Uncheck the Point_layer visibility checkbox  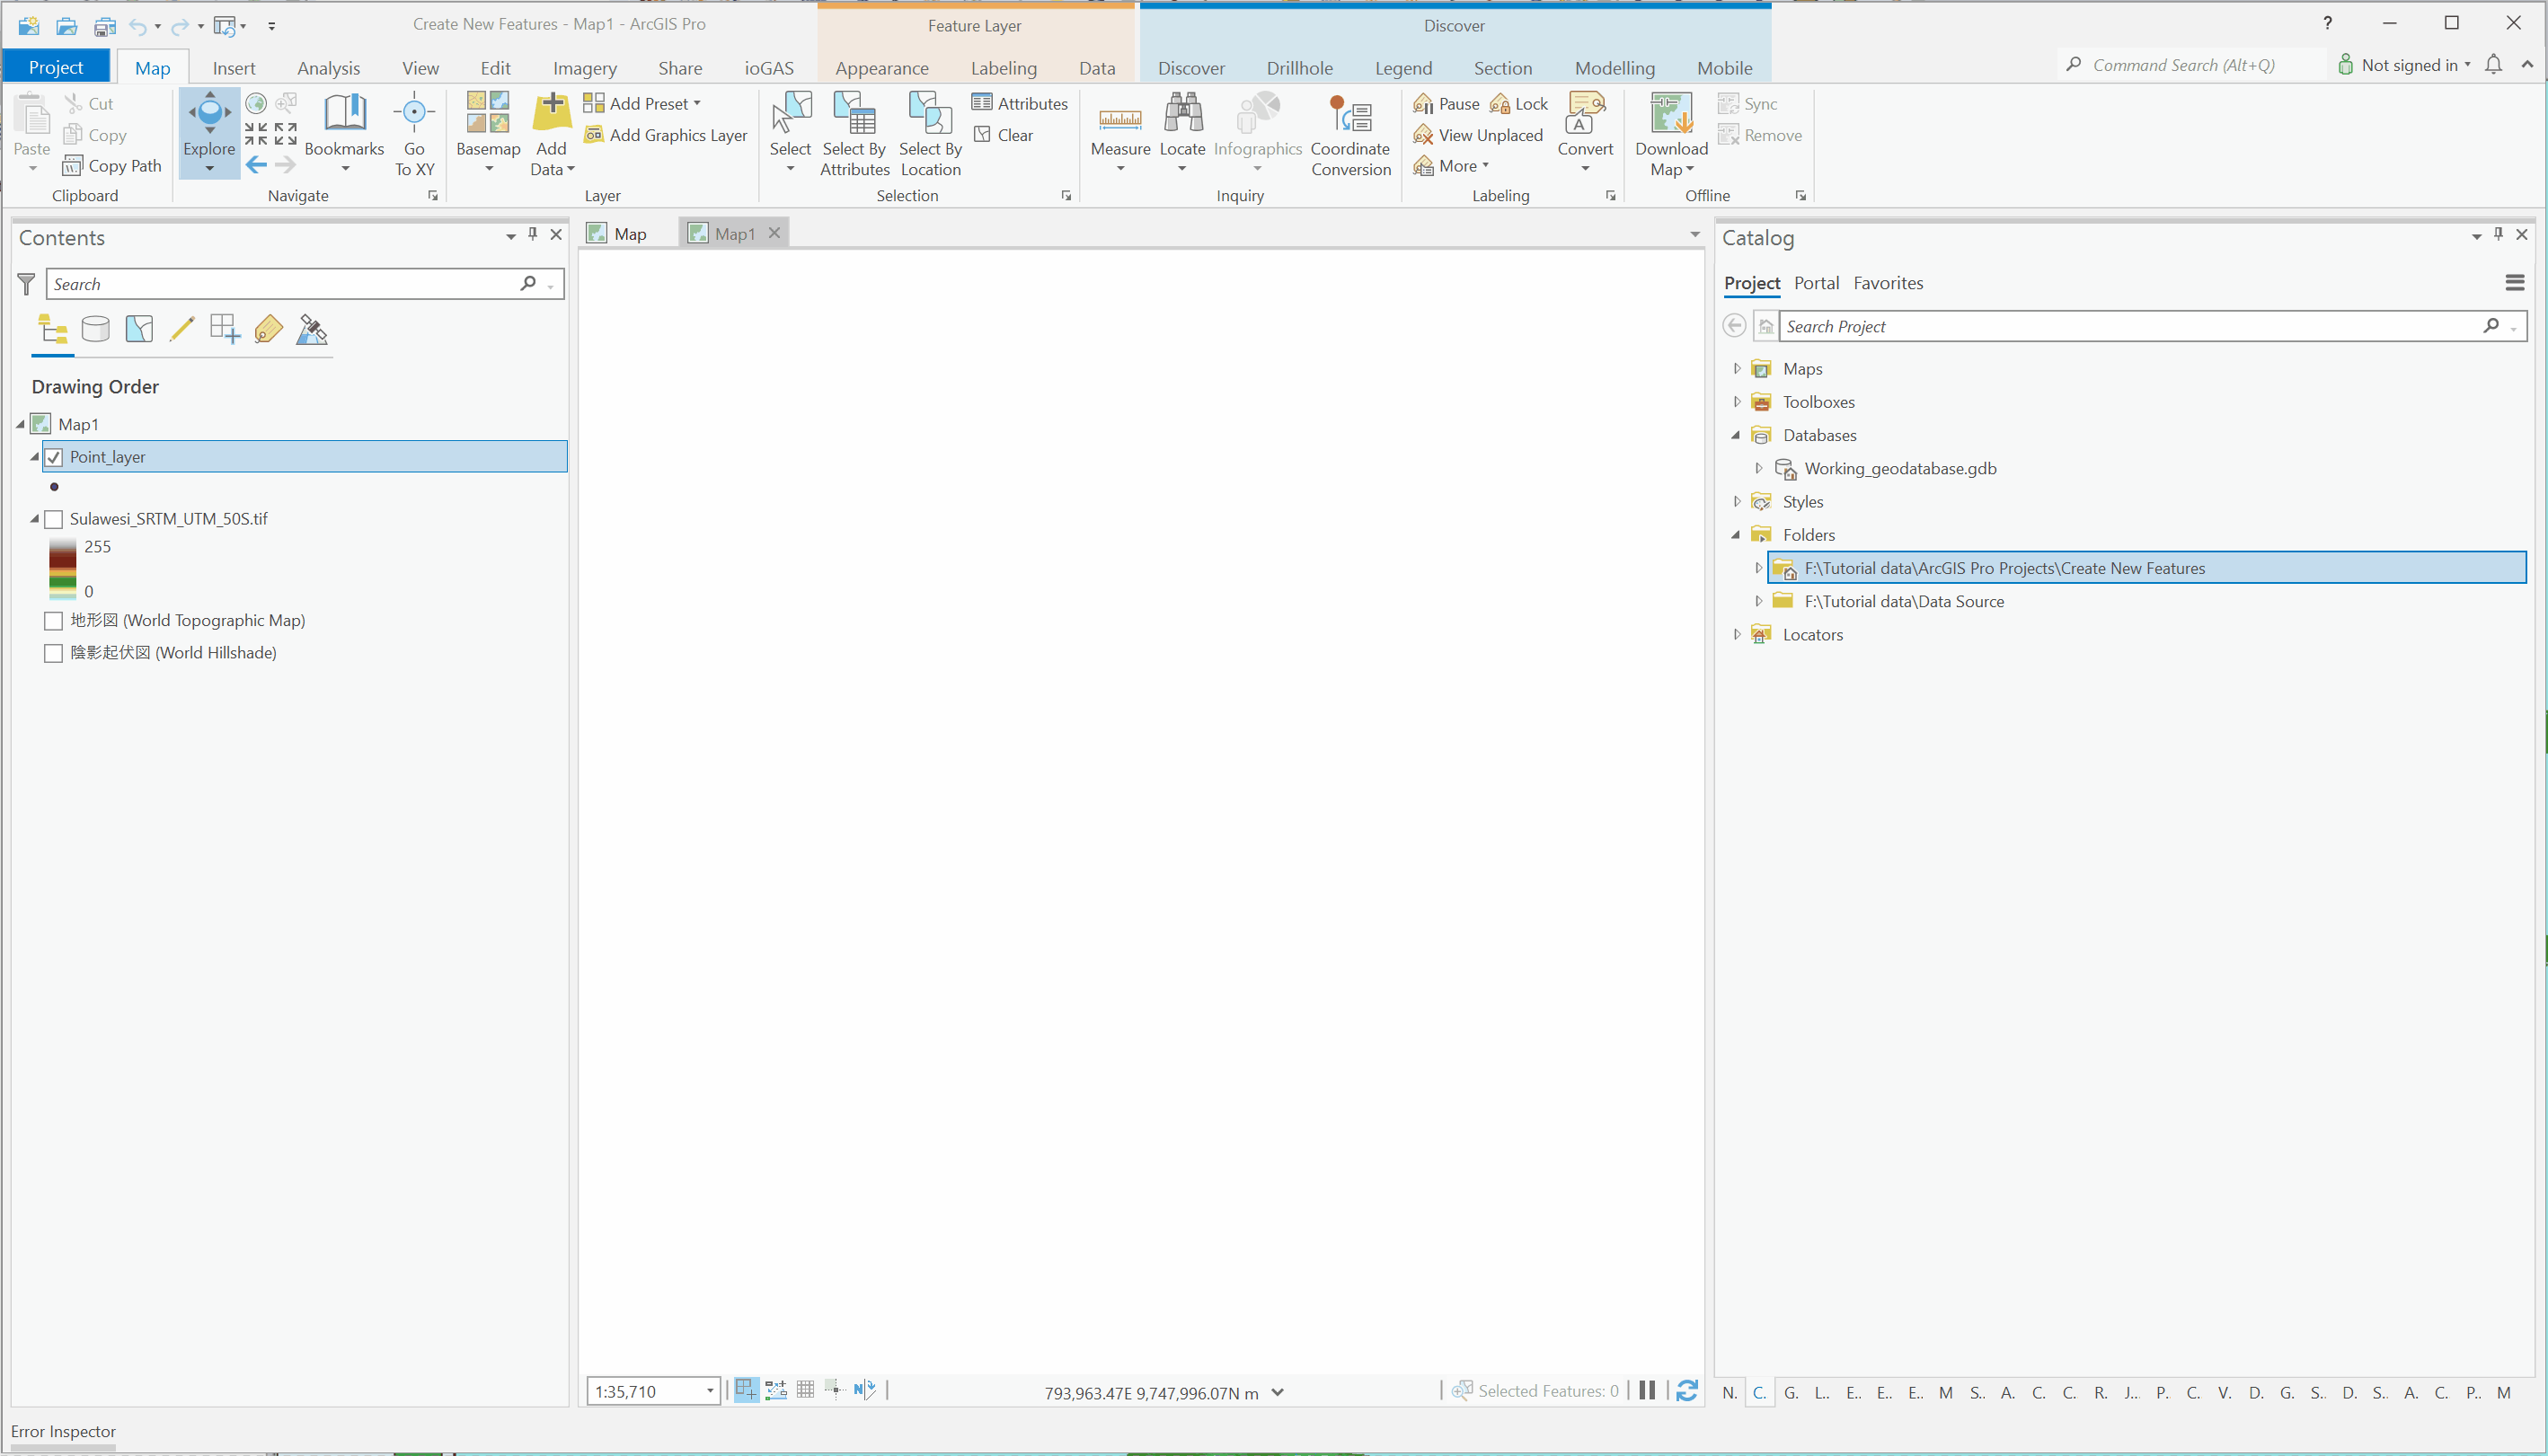[x=54, y=457]
